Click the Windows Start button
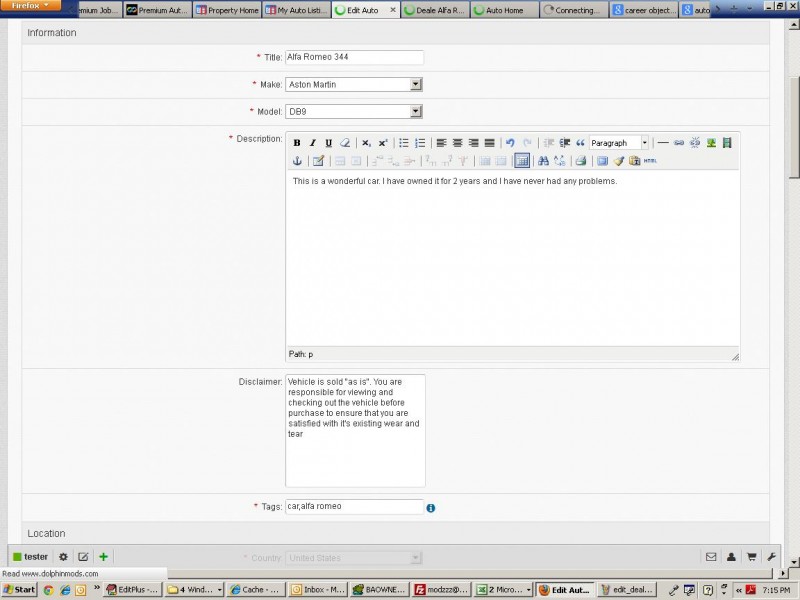The image size is (800, 600). (19, 590)
